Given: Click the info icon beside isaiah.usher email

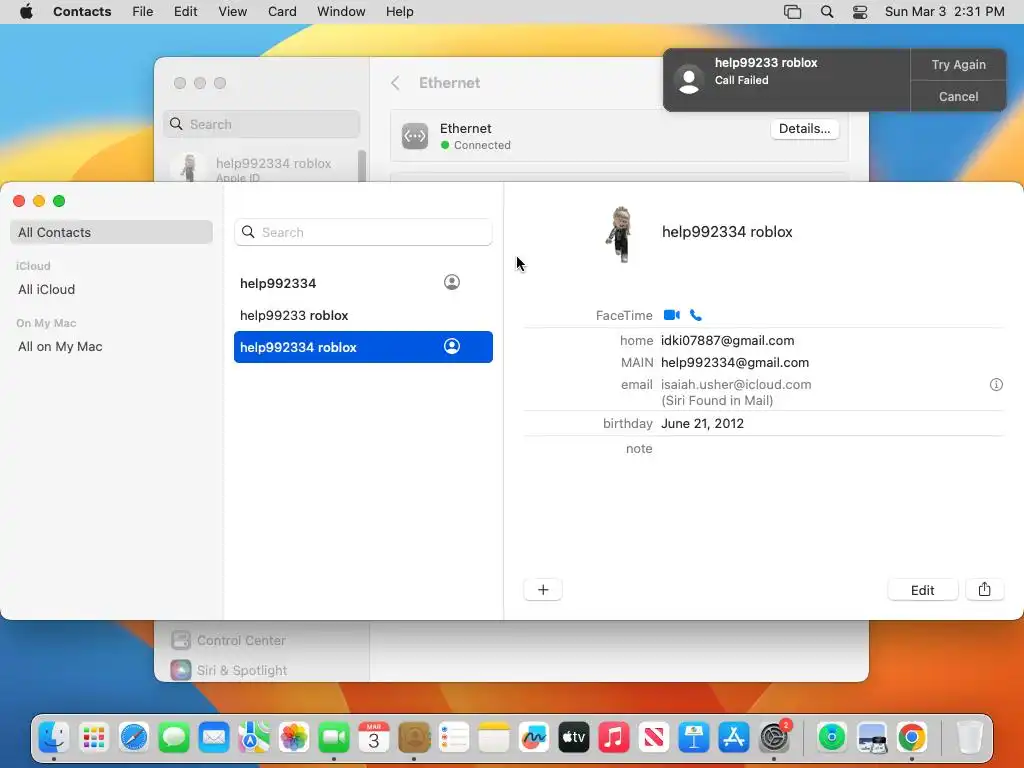Looking at the screenshot, I should (x=996, y=385).
